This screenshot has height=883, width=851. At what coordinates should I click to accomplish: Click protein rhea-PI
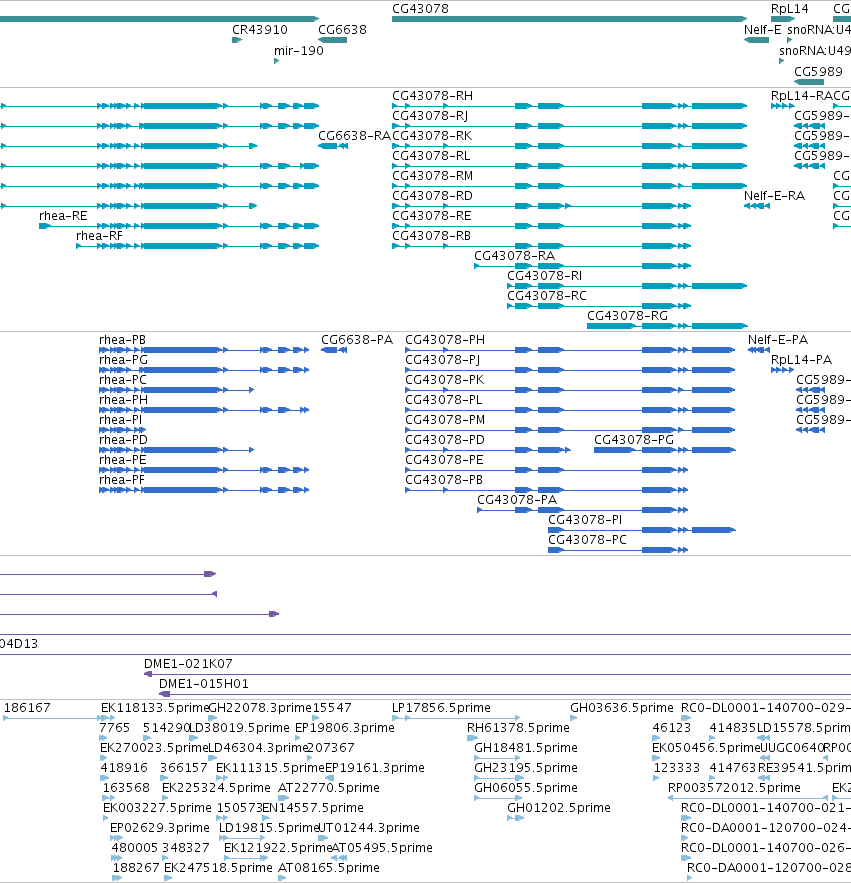pyautogui.click(x=123, y=430)
